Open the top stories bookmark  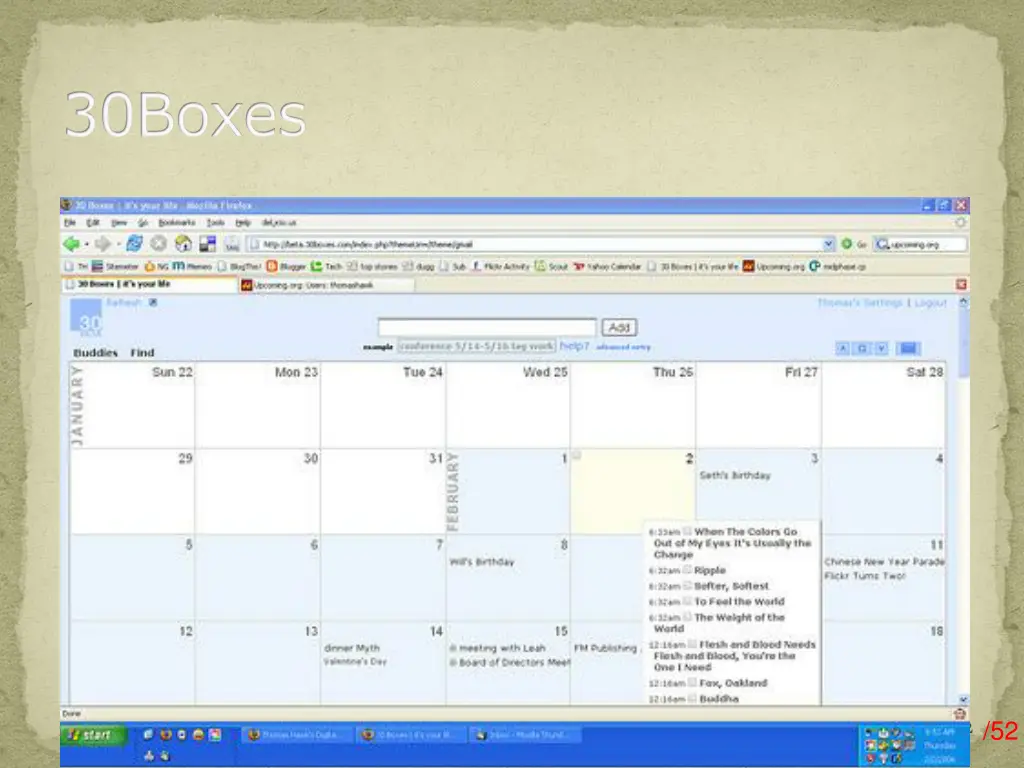click(x=372, y=266)
